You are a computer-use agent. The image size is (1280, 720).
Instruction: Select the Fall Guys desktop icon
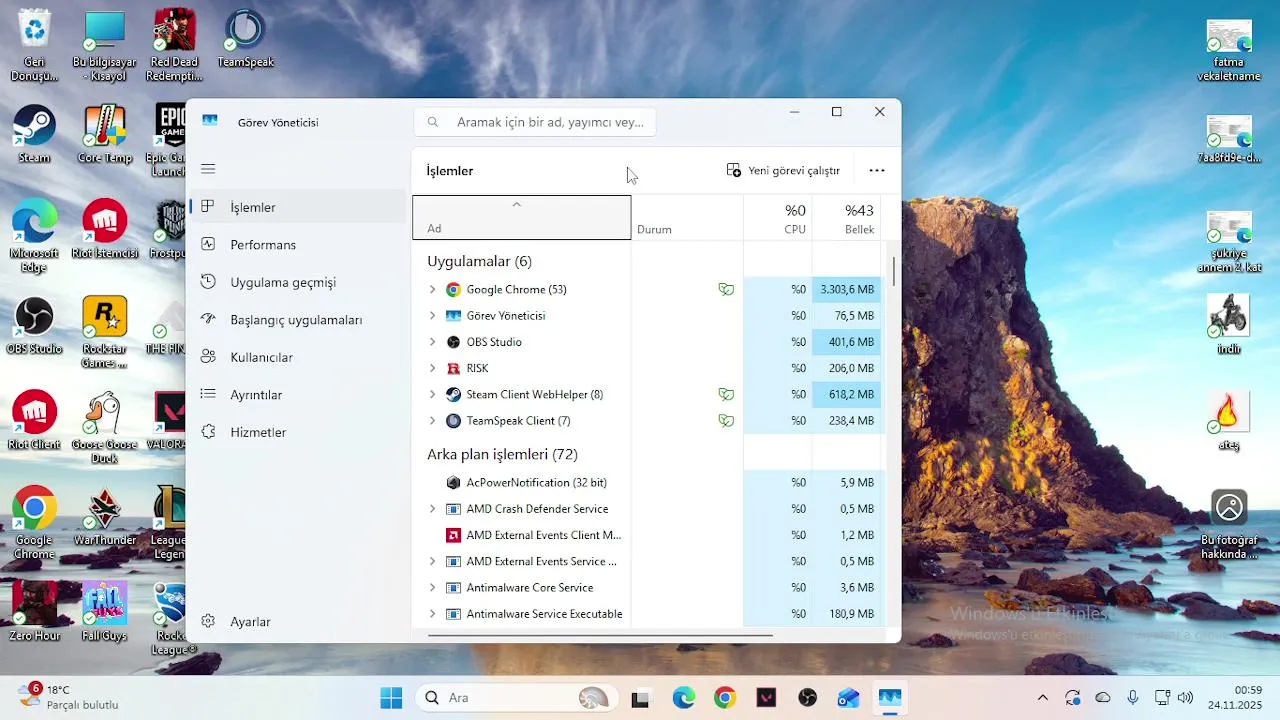[x=105, y=612]
